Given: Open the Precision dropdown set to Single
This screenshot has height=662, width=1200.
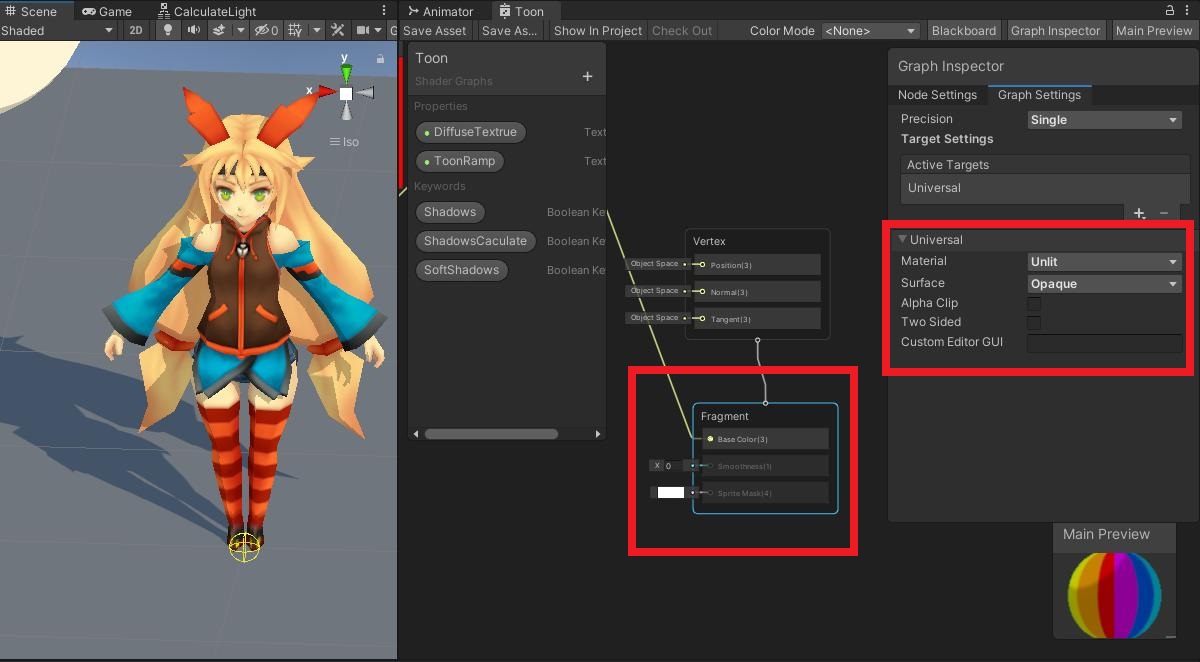Looking at the screenshot, I should (1105, 120).
